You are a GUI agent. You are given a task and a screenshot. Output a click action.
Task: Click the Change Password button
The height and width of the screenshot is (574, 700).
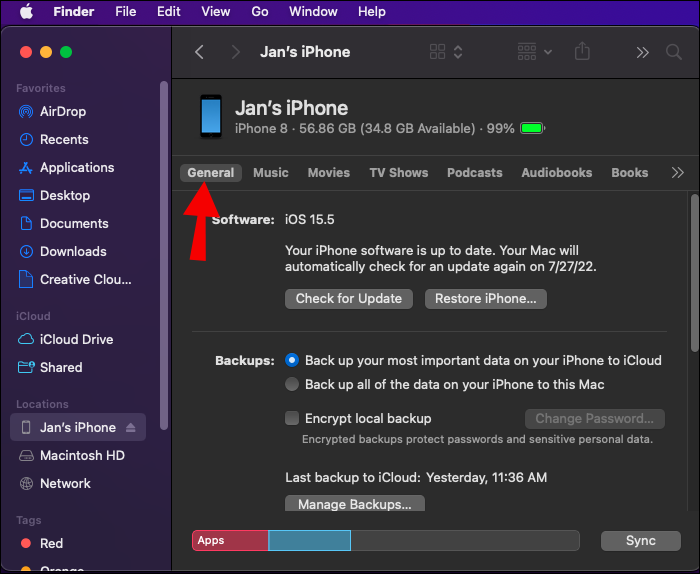(595, 419)
